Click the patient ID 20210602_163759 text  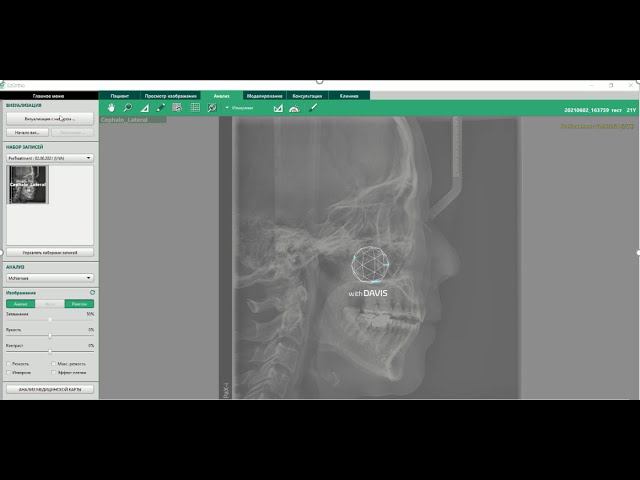(587, 110)
